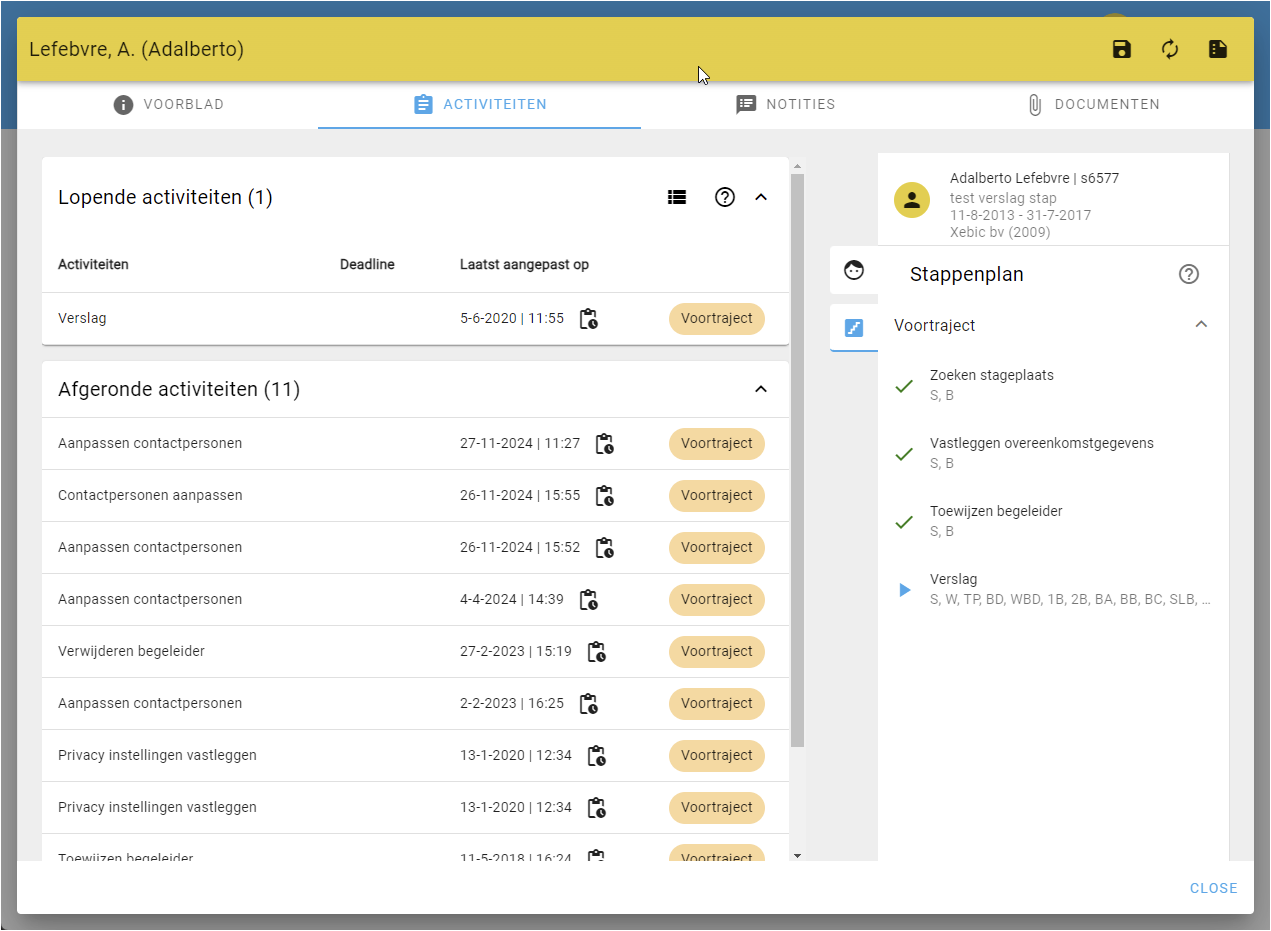Click clipboard clock icon for 4-4-2024 14:39
Screen dimensions: 1271x931
click(589, 599)
